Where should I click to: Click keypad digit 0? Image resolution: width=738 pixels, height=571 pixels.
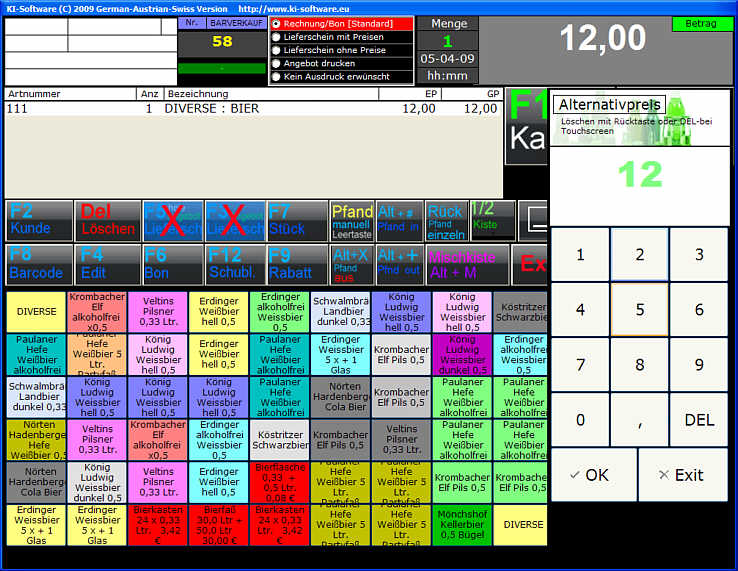(x=580, y=420)
